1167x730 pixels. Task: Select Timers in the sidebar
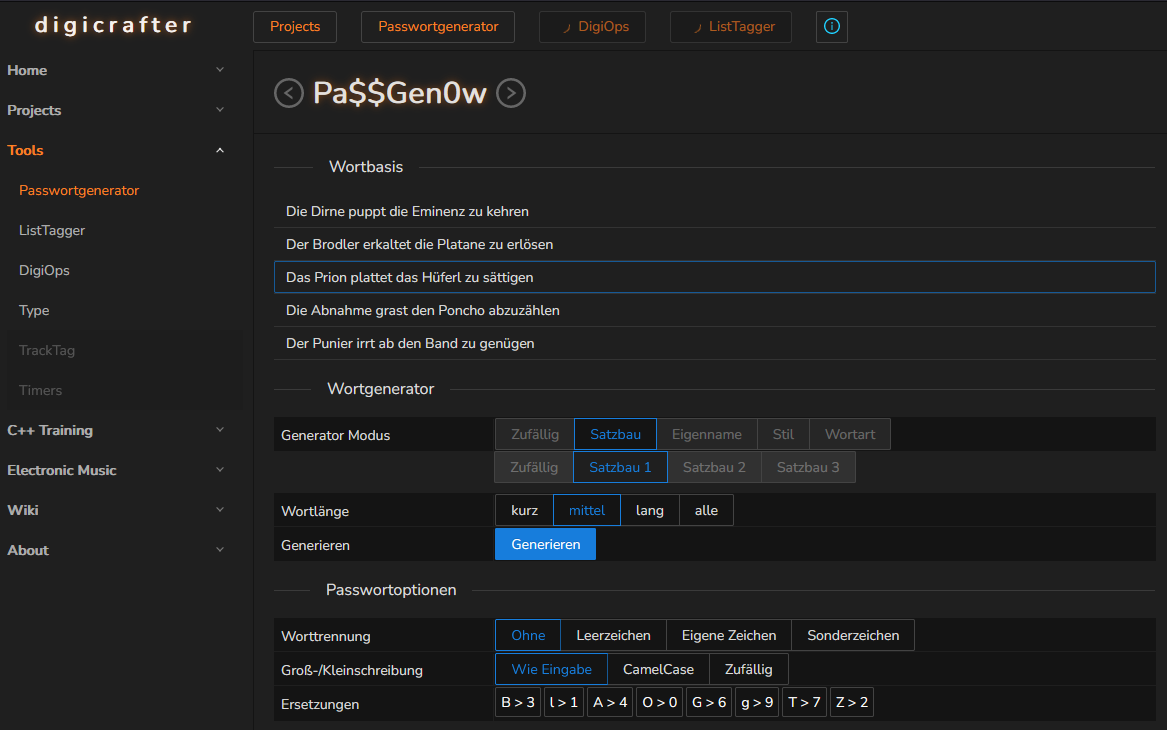coord(40,391)
